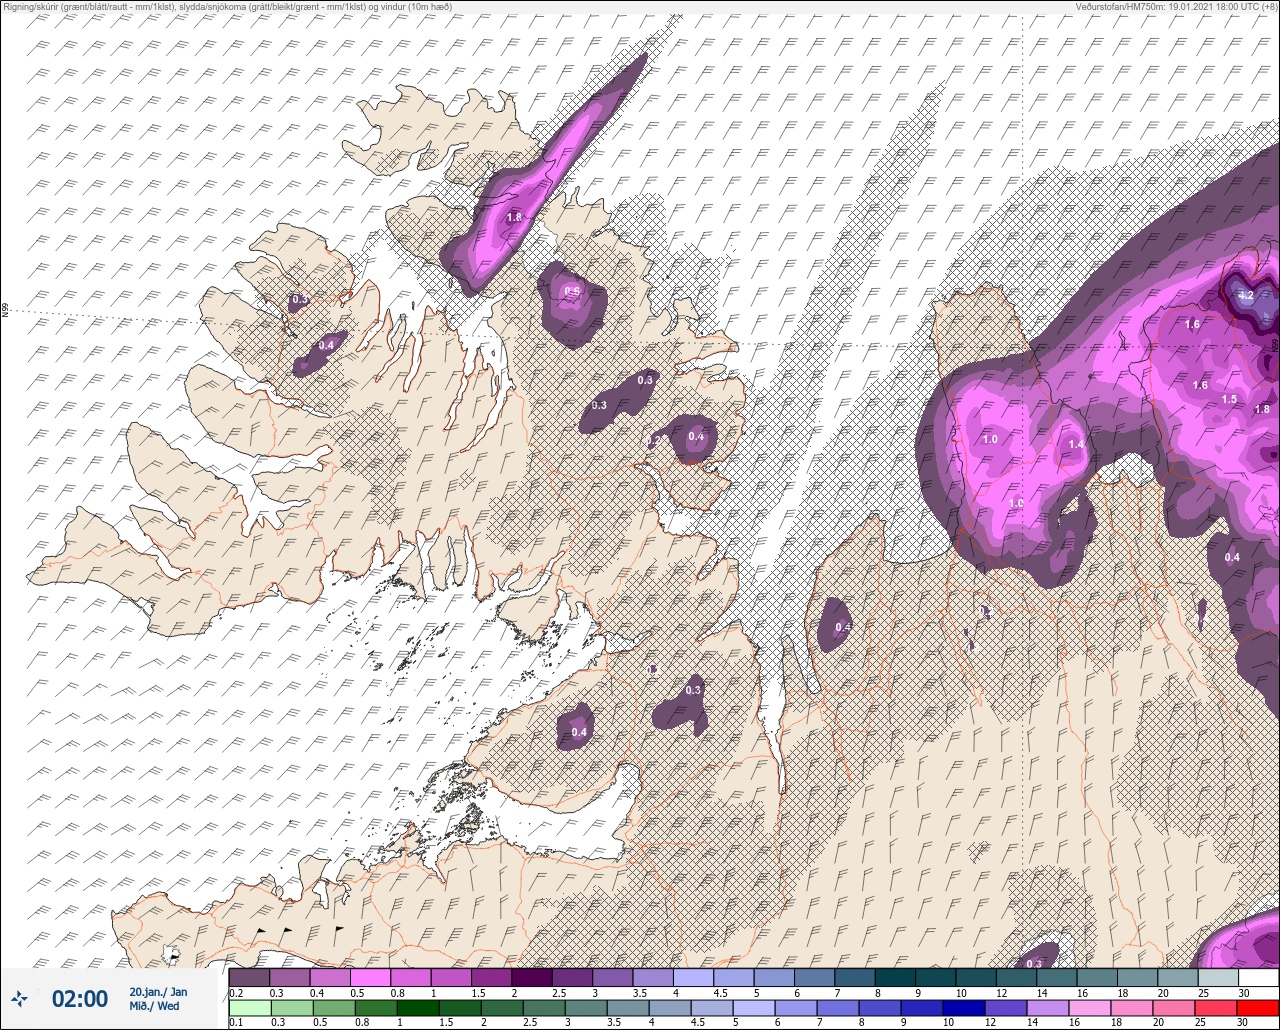Select white 30 swatch in upper legend row
The image size is (1280, 1030).
coord(1259,977)
